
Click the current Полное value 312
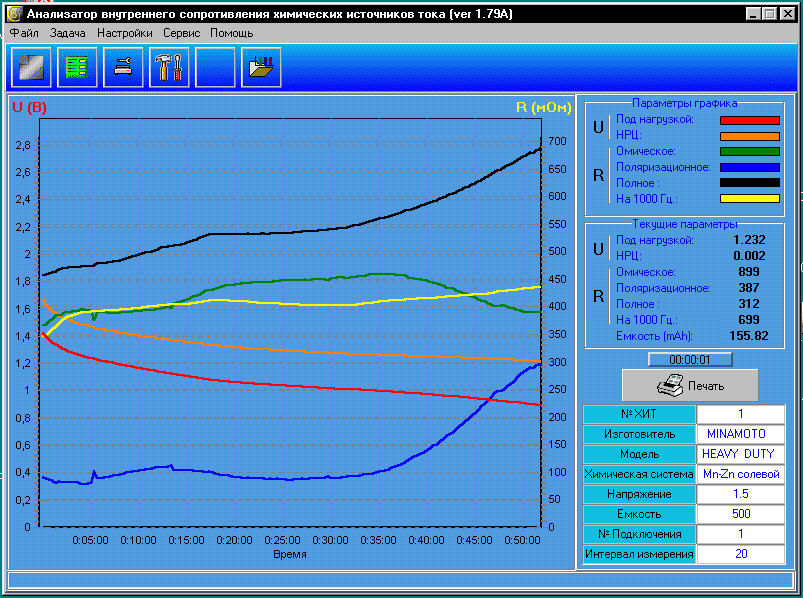click(749, 304)
